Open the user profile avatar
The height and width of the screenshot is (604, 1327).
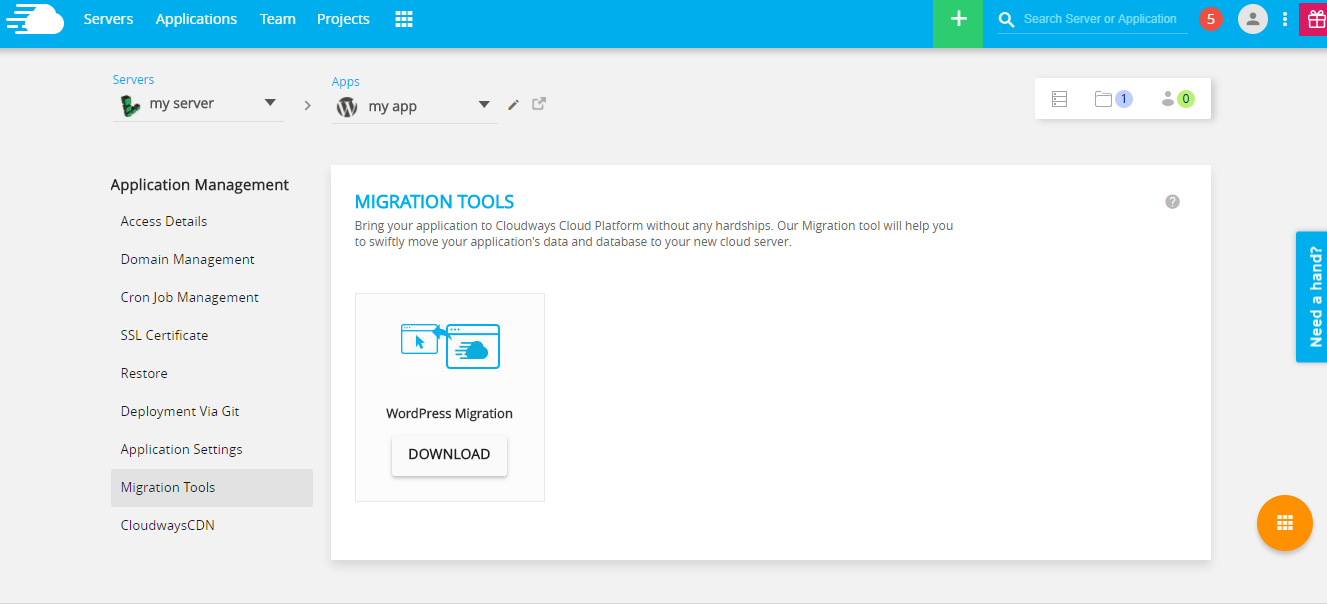(x=1253, y=19)
